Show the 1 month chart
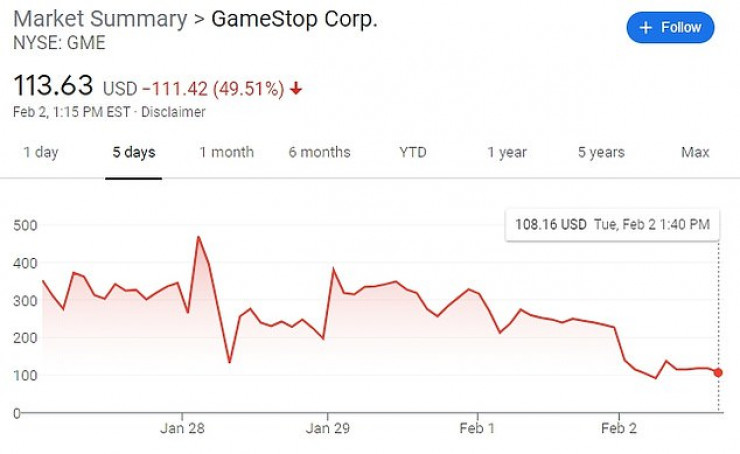This screenshot has height=454, width=740. click(226, 152)
